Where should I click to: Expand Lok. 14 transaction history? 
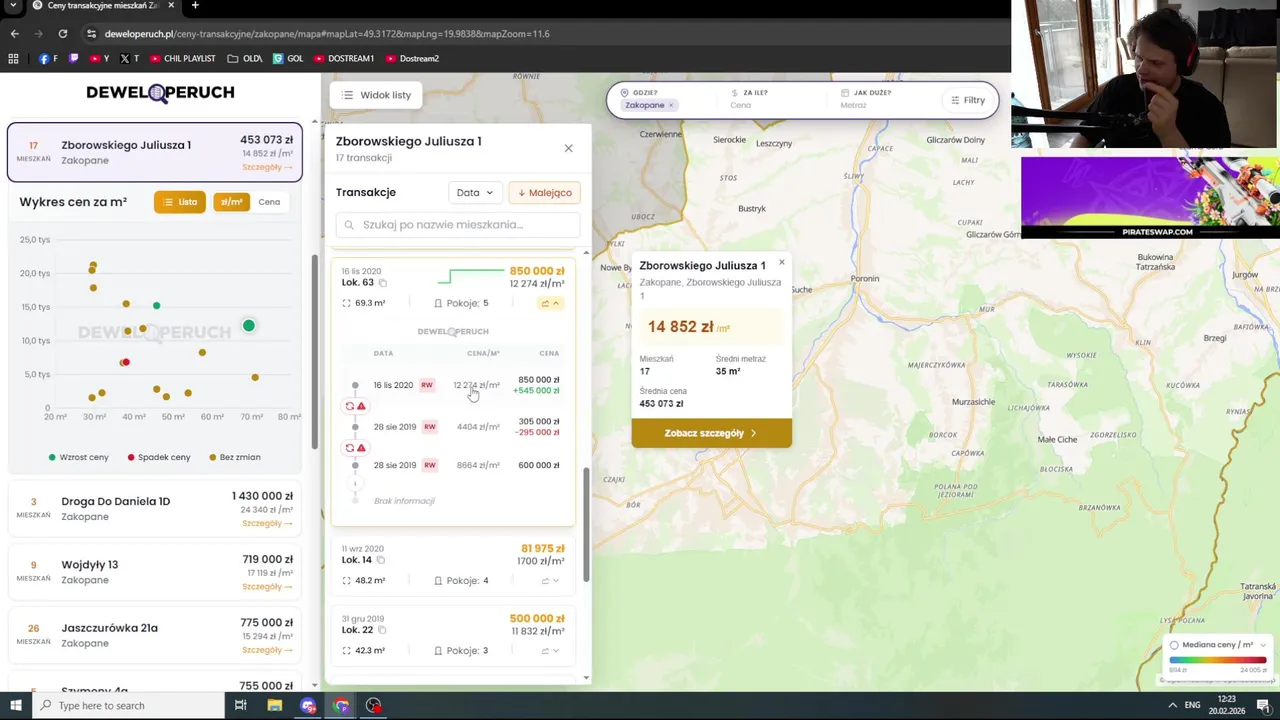[x=551, y=581]
